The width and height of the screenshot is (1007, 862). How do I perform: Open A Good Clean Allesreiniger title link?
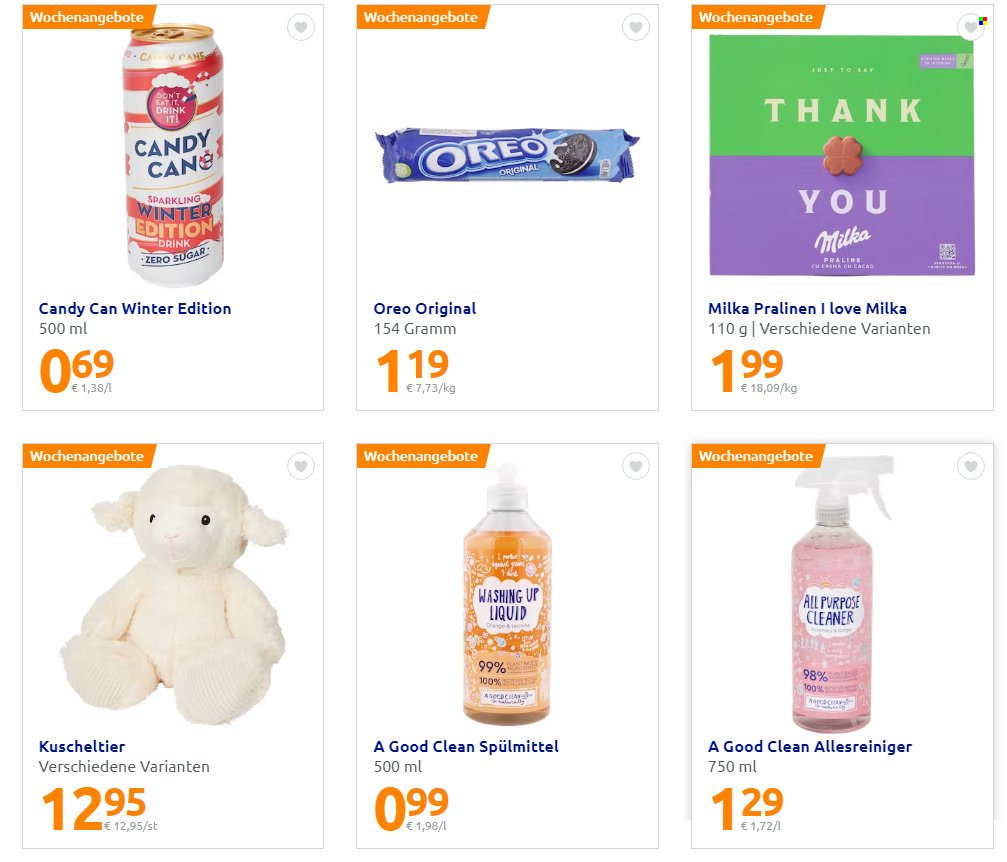[810, 746]
